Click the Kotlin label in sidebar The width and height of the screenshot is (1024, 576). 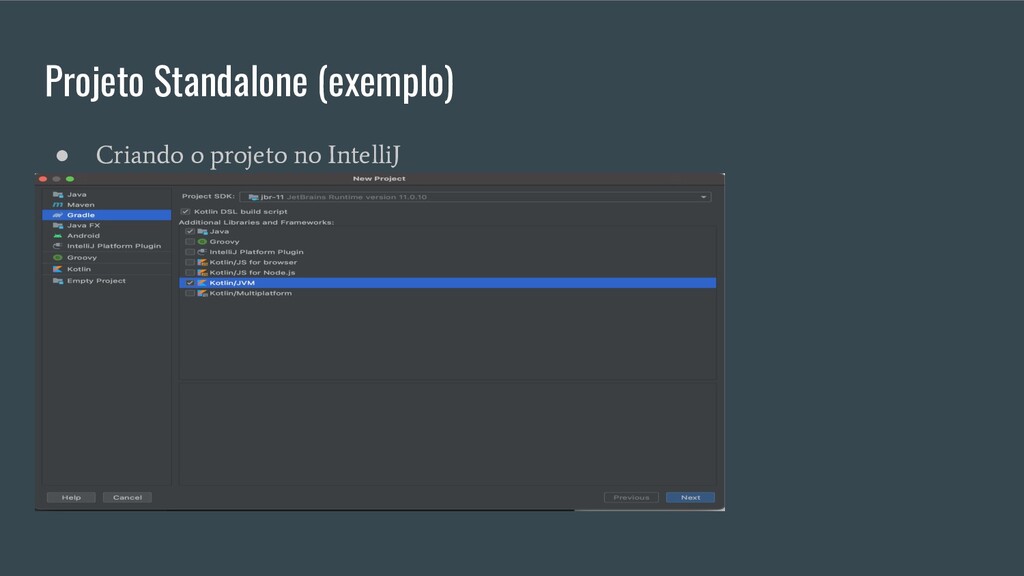coord(78,269)
